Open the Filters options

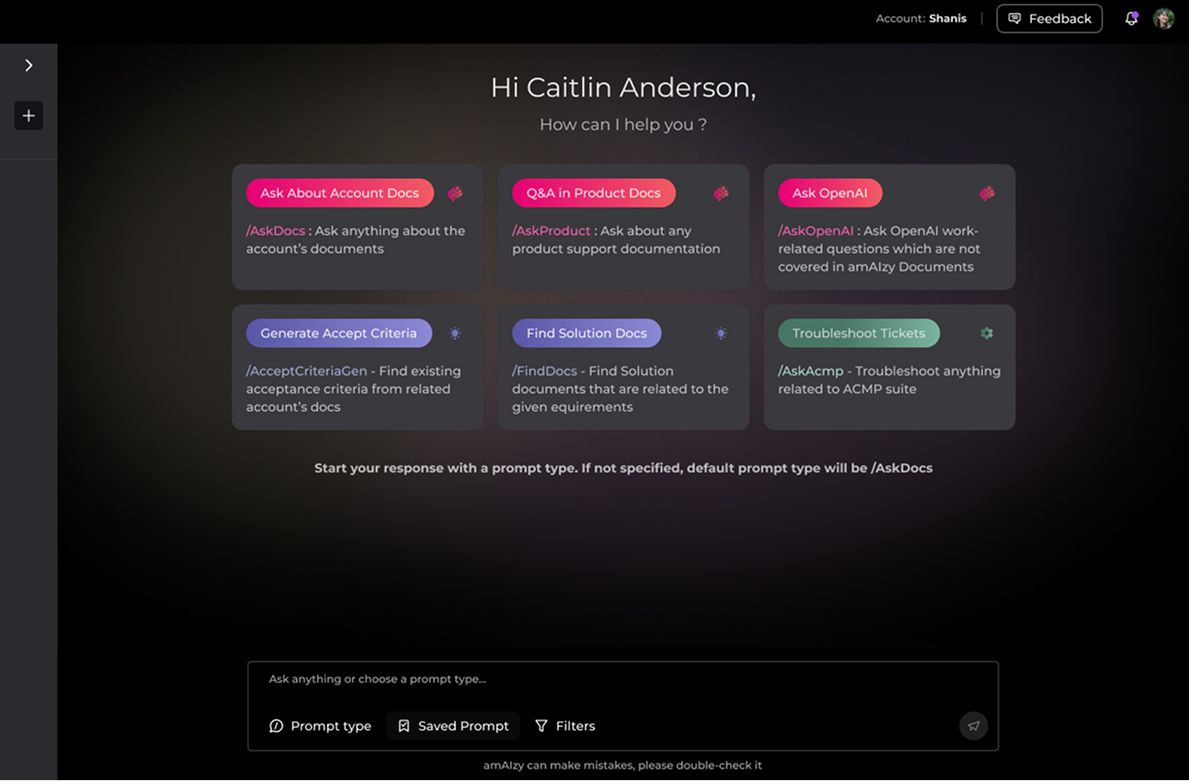pos(565,726)
